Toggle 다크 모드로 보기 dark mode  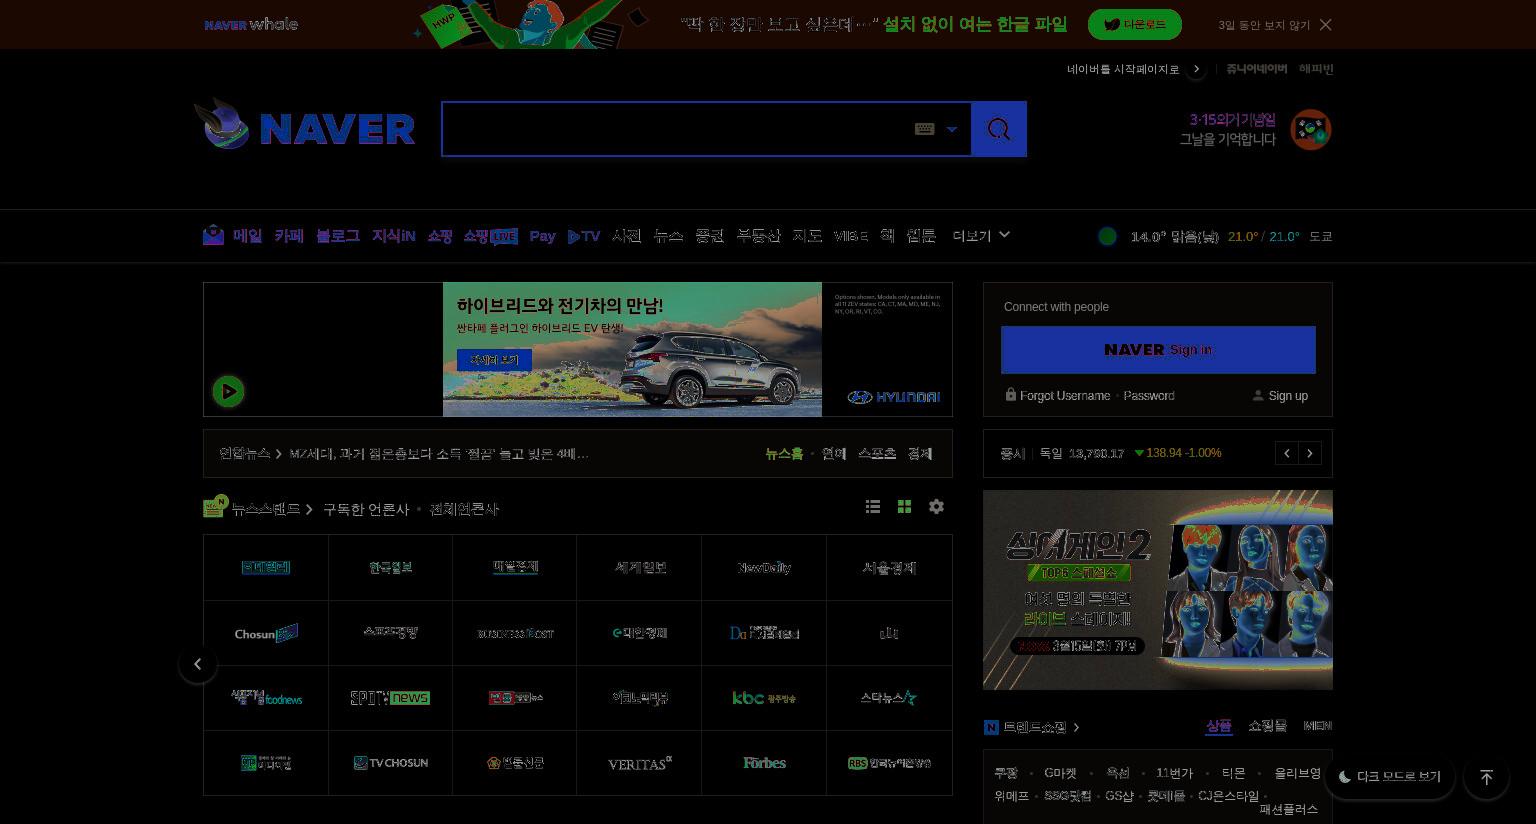pyautogui.click(x=1390, y=777)
